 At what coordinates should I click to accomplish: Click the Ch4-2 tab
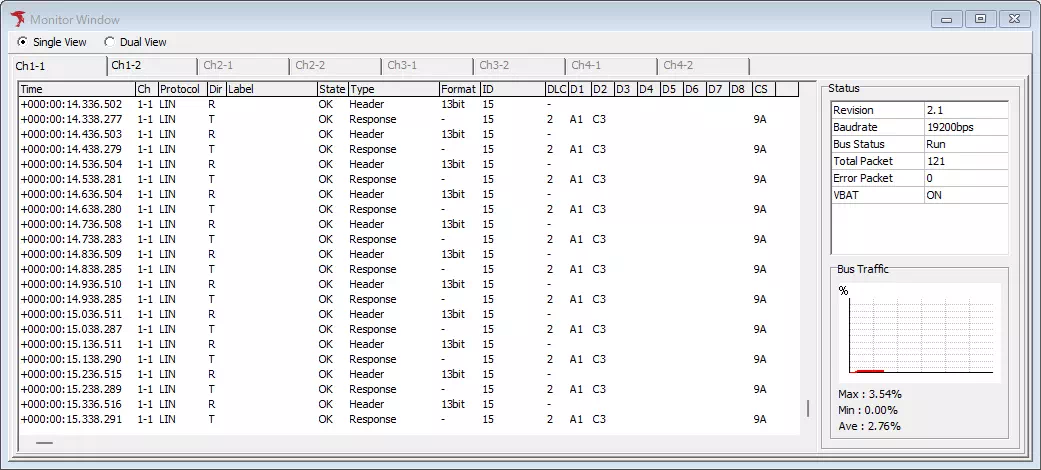coord(678,66)
